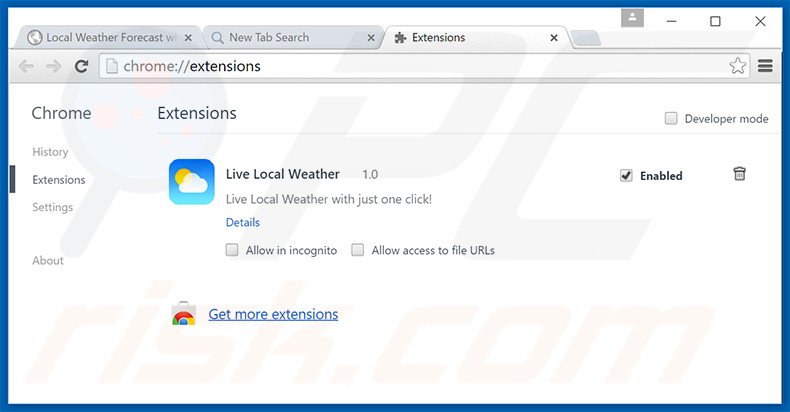Close the Extensions tab
This screenshot has width=790, height=412.
point(554,38)
